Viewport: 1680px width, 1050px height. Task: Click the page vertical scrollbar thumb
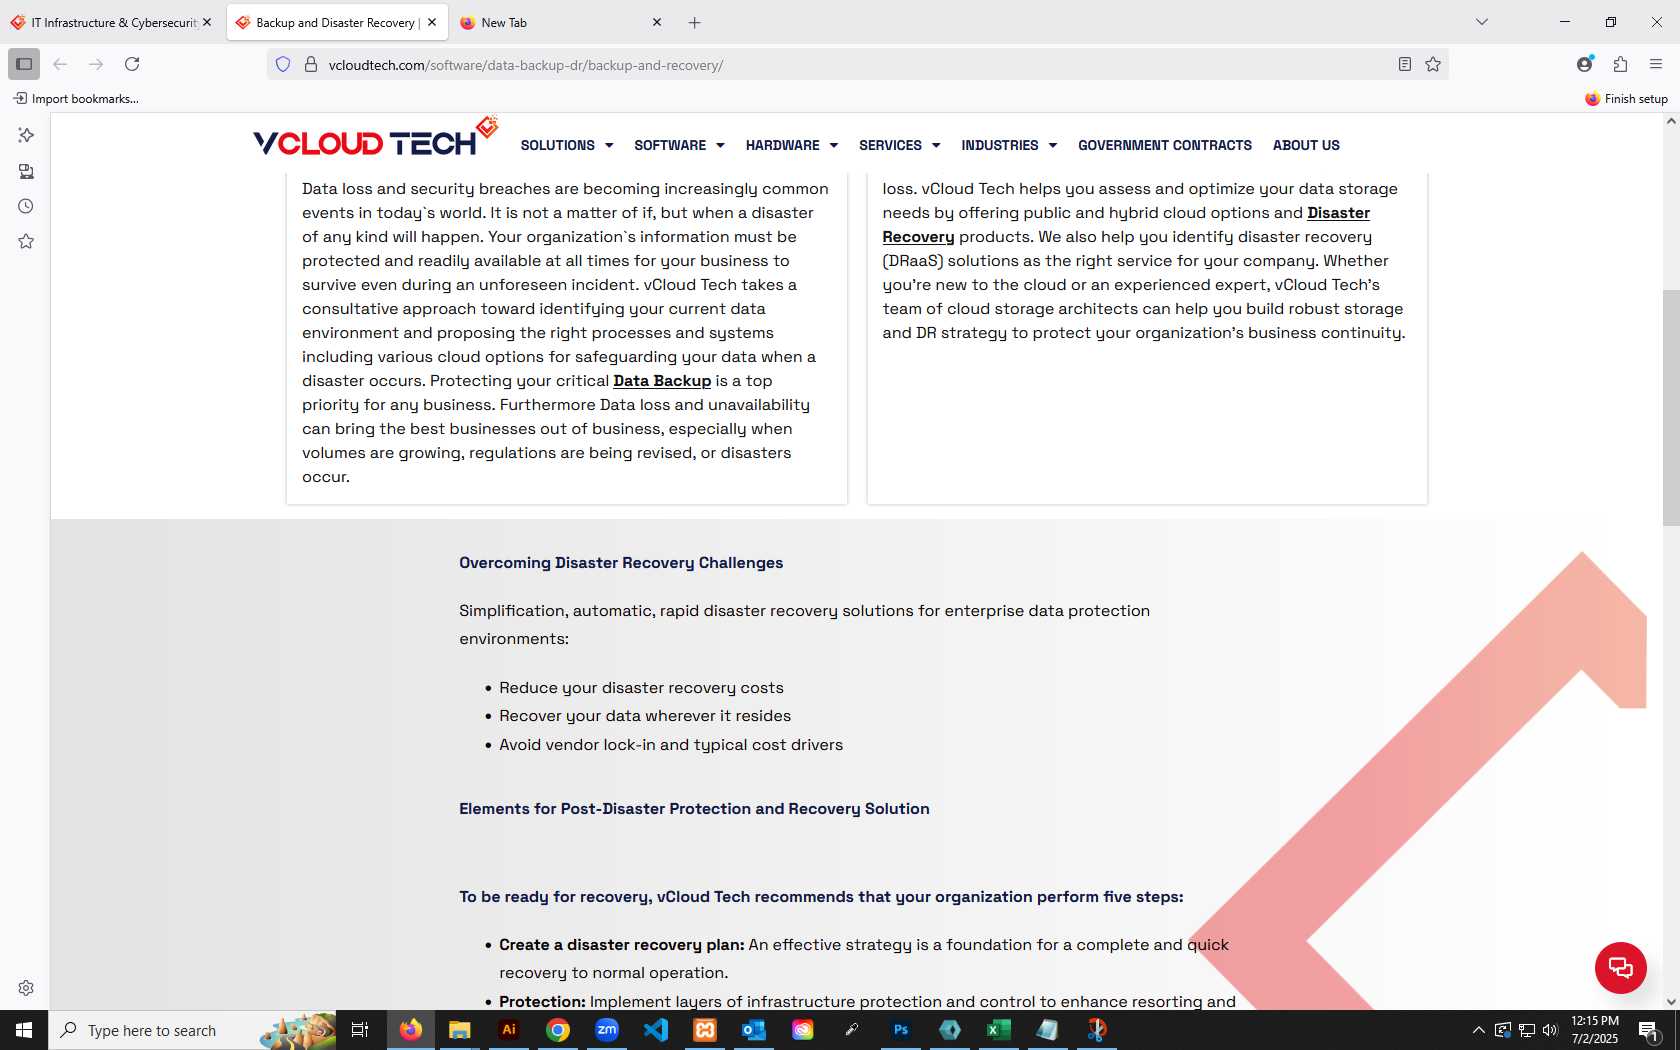point(1671,407)
